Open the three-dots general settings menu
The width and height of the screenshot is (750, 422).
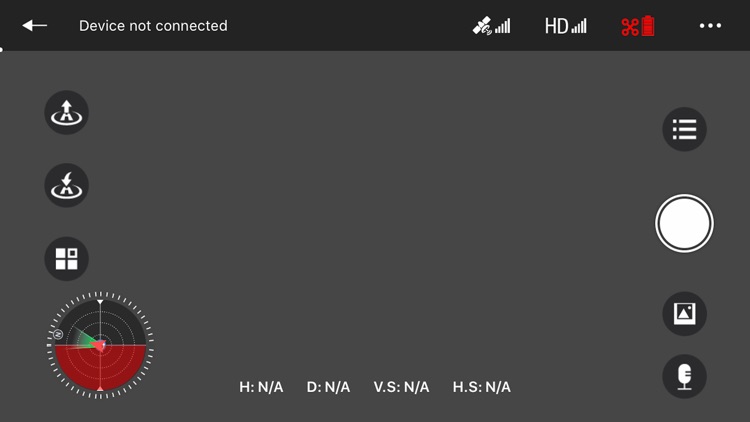(710, 26)
